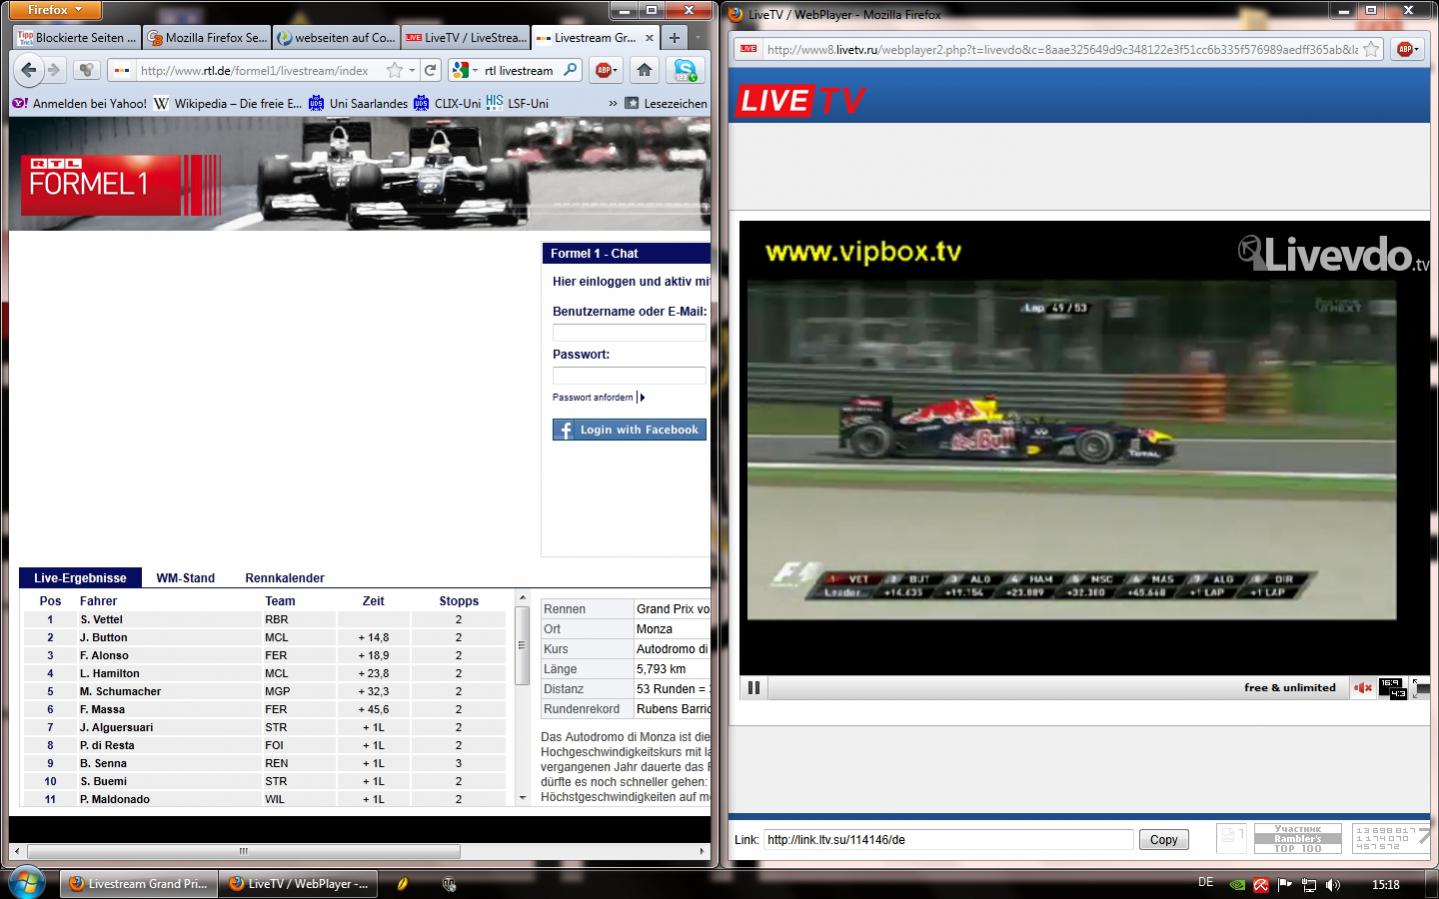Focus the rtl.de address bar
The width and height of the screenshot is (1439, 899).
pyautogui.click(x=255, y=70)
